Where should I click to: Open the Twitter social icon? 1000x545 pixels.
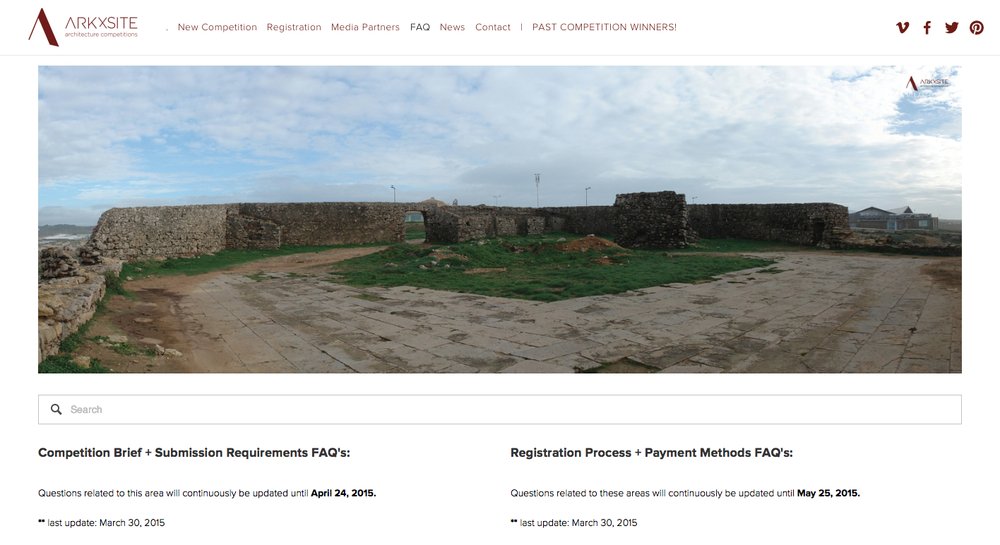952,27
